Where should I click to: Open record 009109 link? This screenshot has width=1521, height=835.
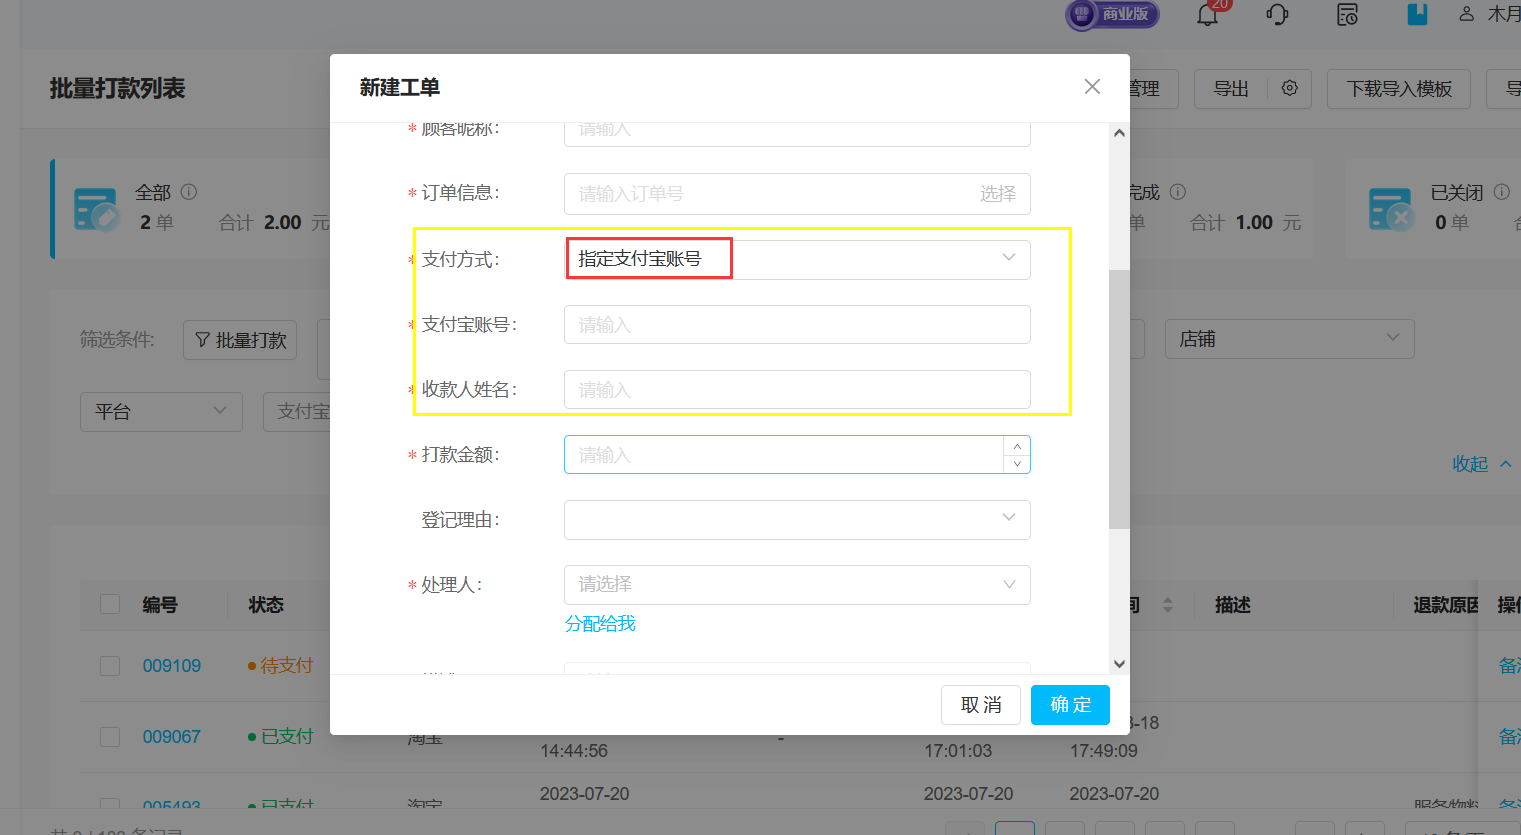171,666
